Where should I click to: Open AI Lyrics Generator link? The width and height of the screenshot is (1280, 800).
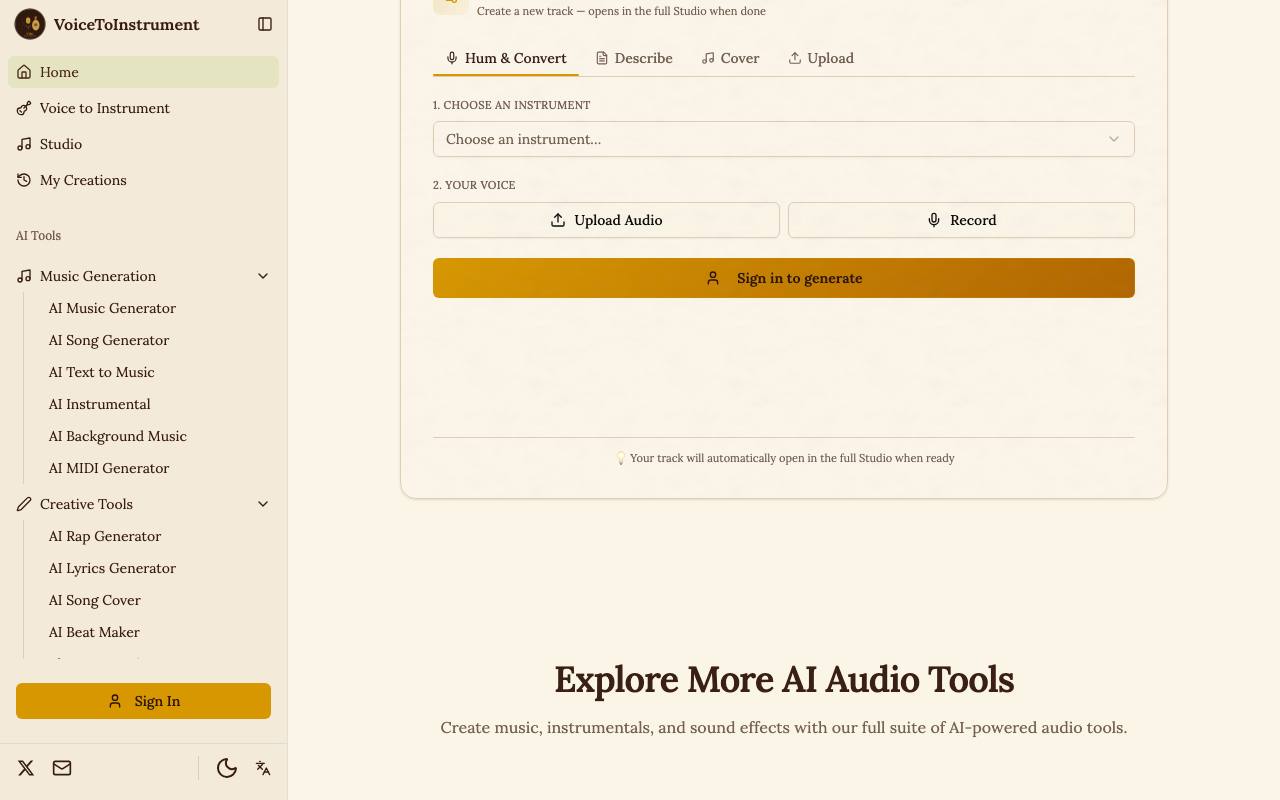click(x=112, y=568)
